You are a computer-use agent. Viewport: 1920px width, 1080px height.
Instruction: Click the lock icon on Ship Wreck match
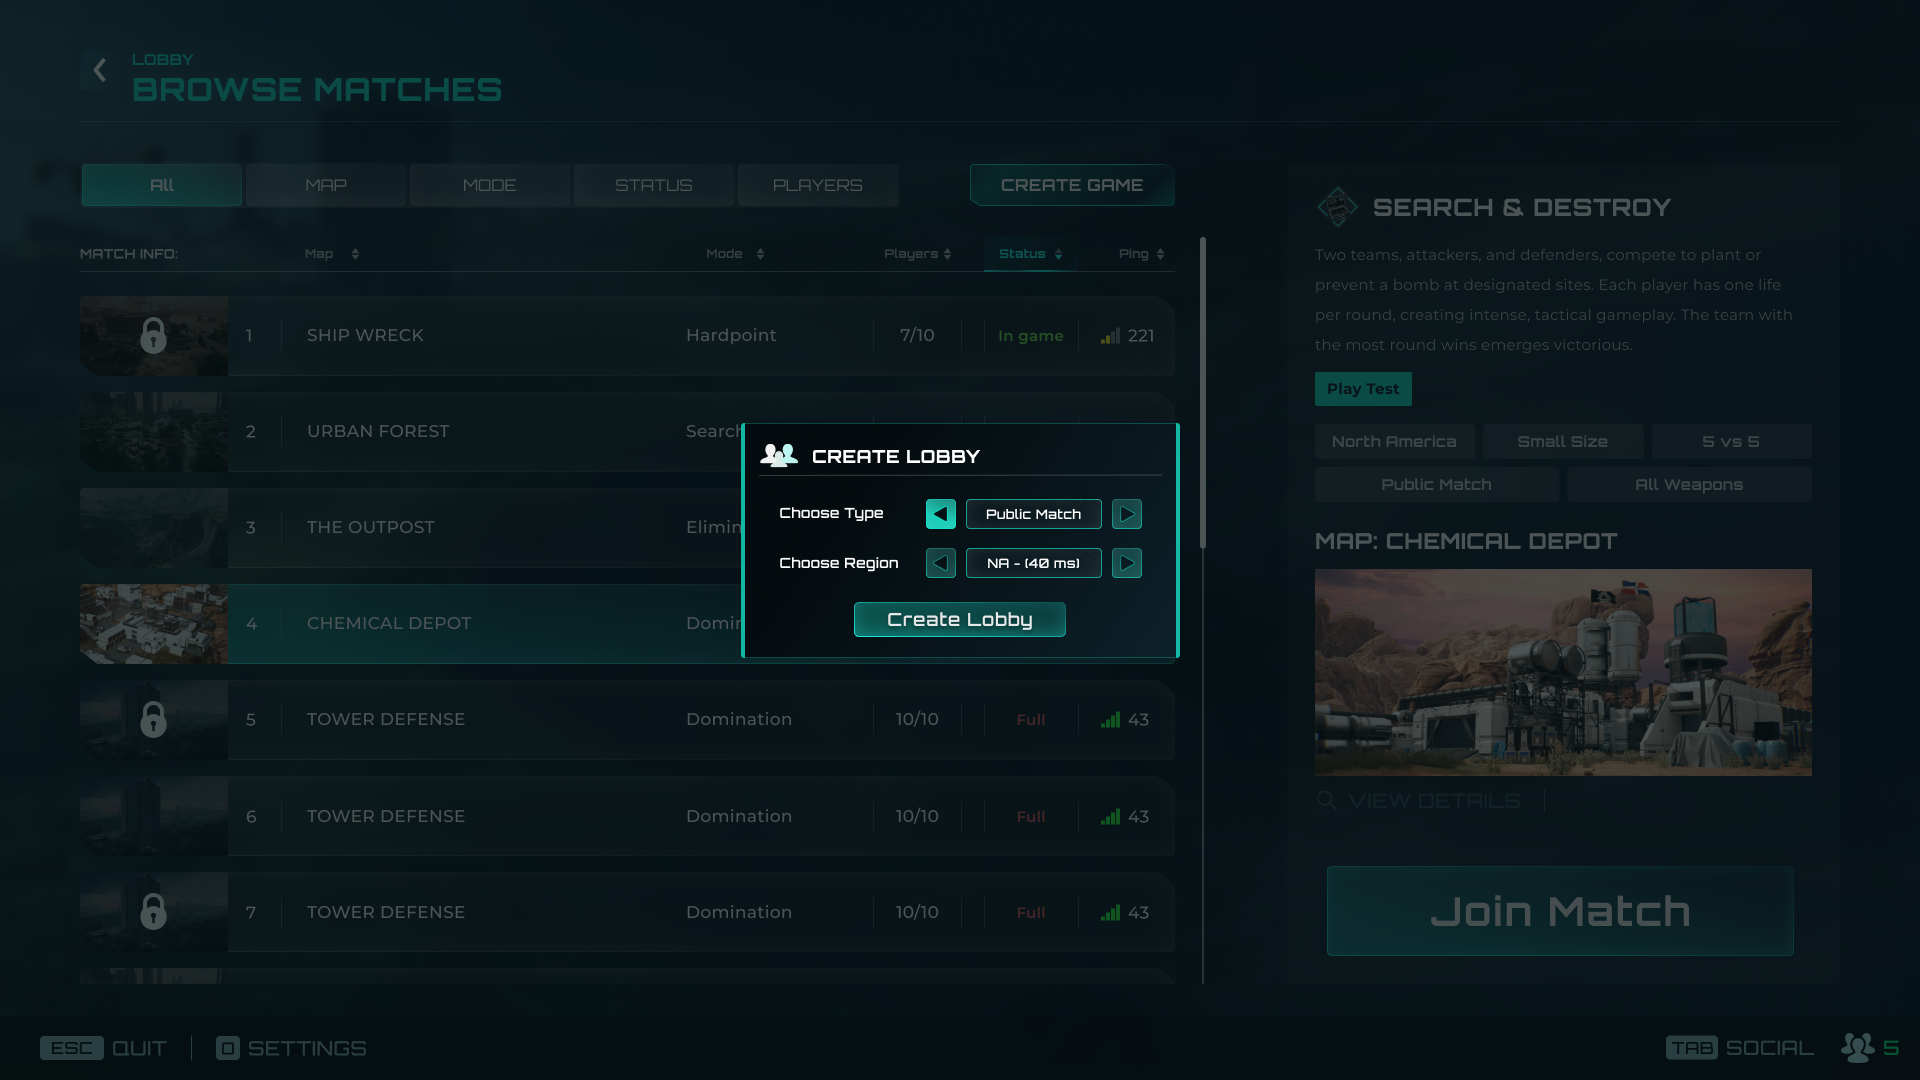pos(153,336)
